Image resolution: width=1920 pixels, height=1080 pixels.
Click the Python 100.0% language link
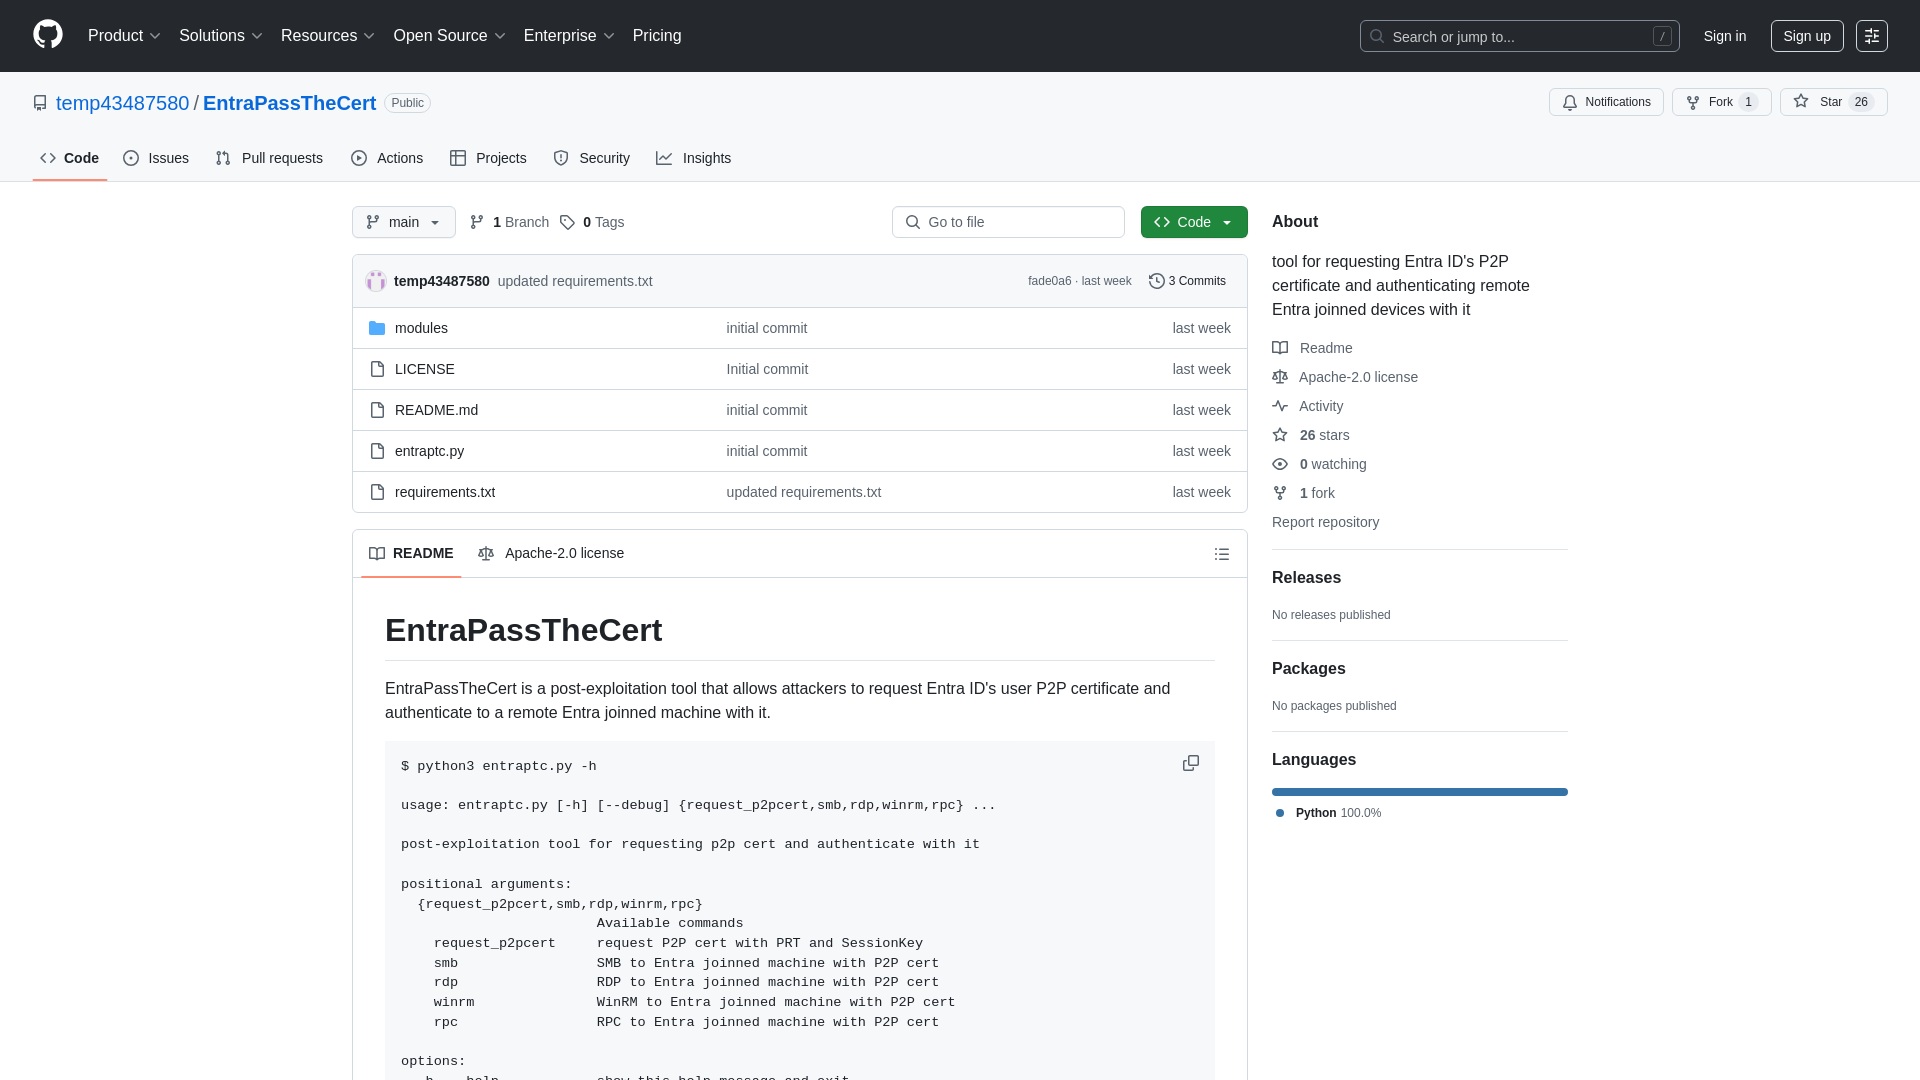click(x=1329, y=813)
